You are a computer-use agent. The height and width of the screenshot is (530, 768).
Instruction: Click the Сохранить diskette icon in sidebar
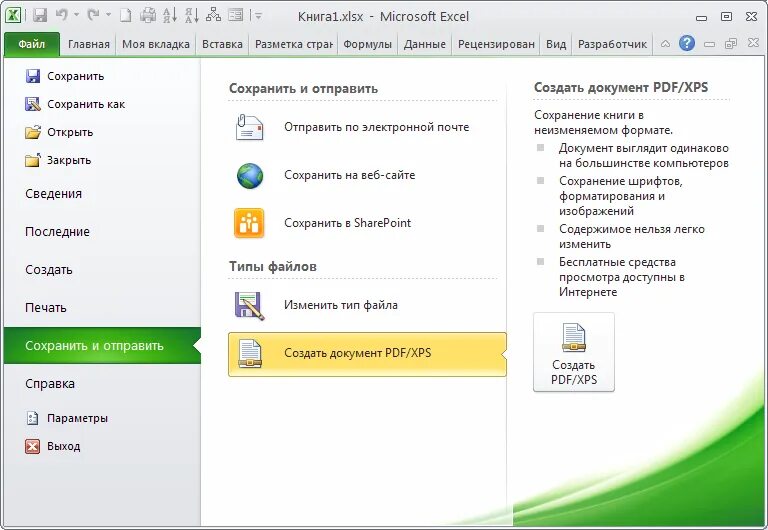[x=33, y=76]
